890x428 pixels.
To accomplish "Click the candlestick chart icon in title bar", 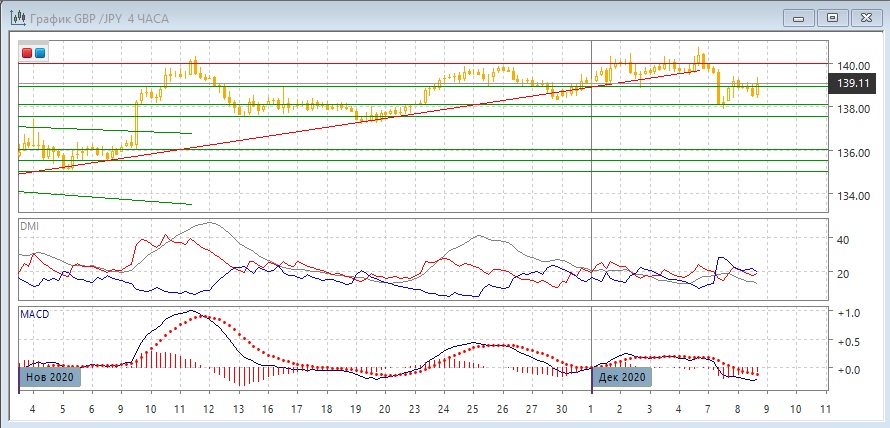I will coord(13,17).
